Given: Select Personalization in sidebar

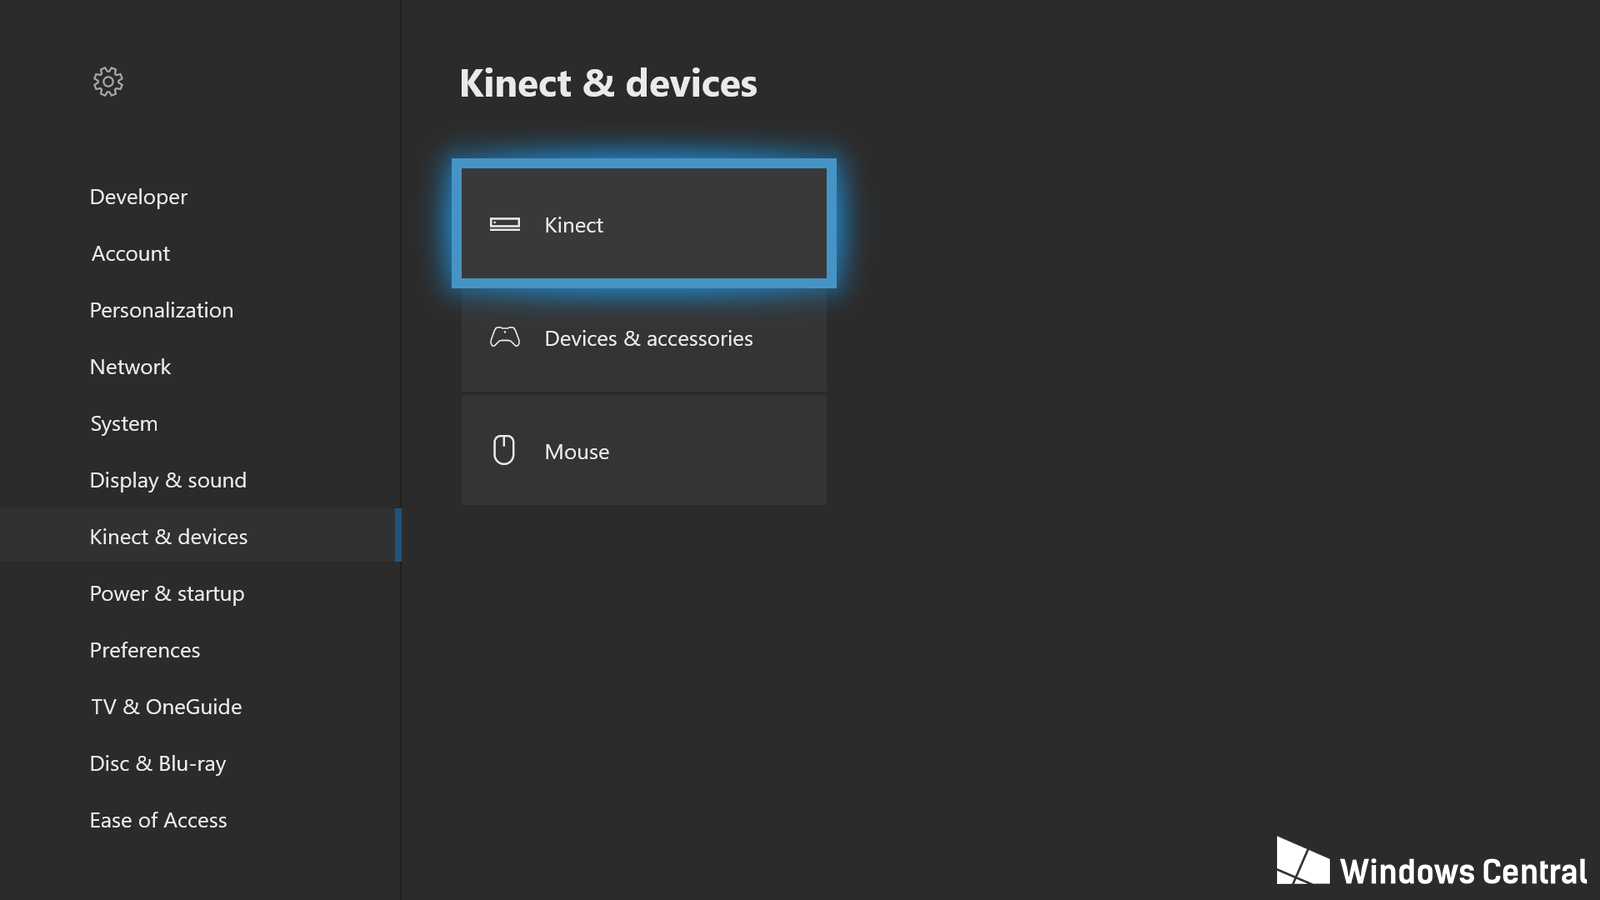Looking at the screenshot, I should point(161,310).
